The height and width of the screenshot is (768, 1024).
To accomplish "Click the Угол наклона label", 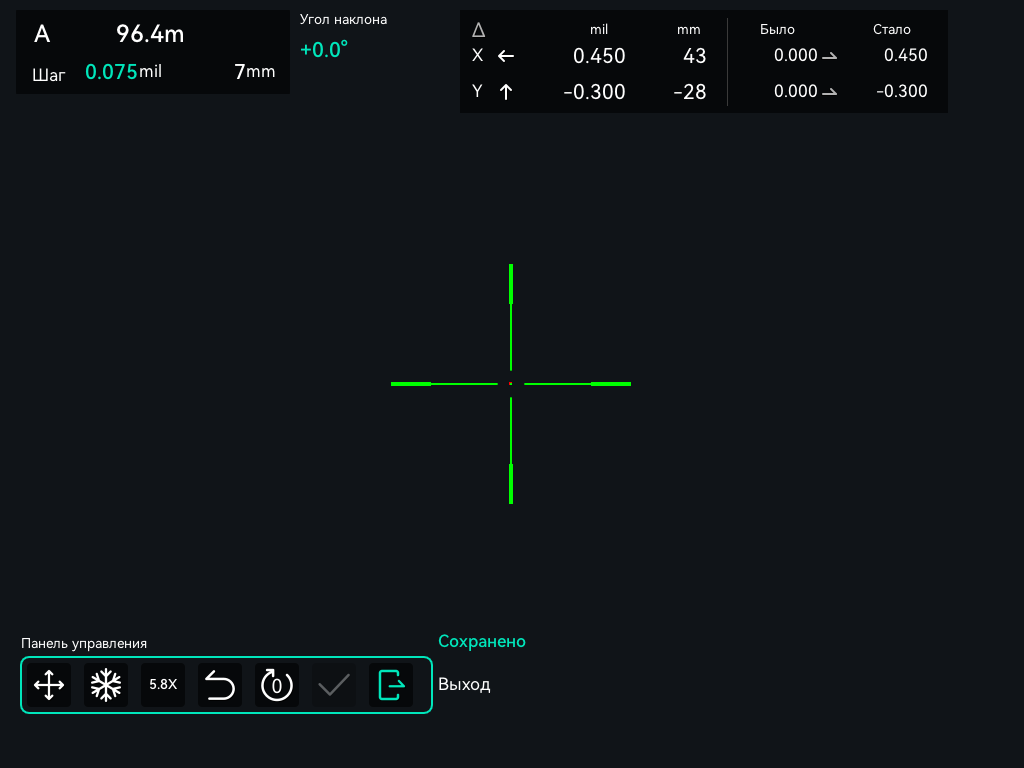I will click(344, 20).
